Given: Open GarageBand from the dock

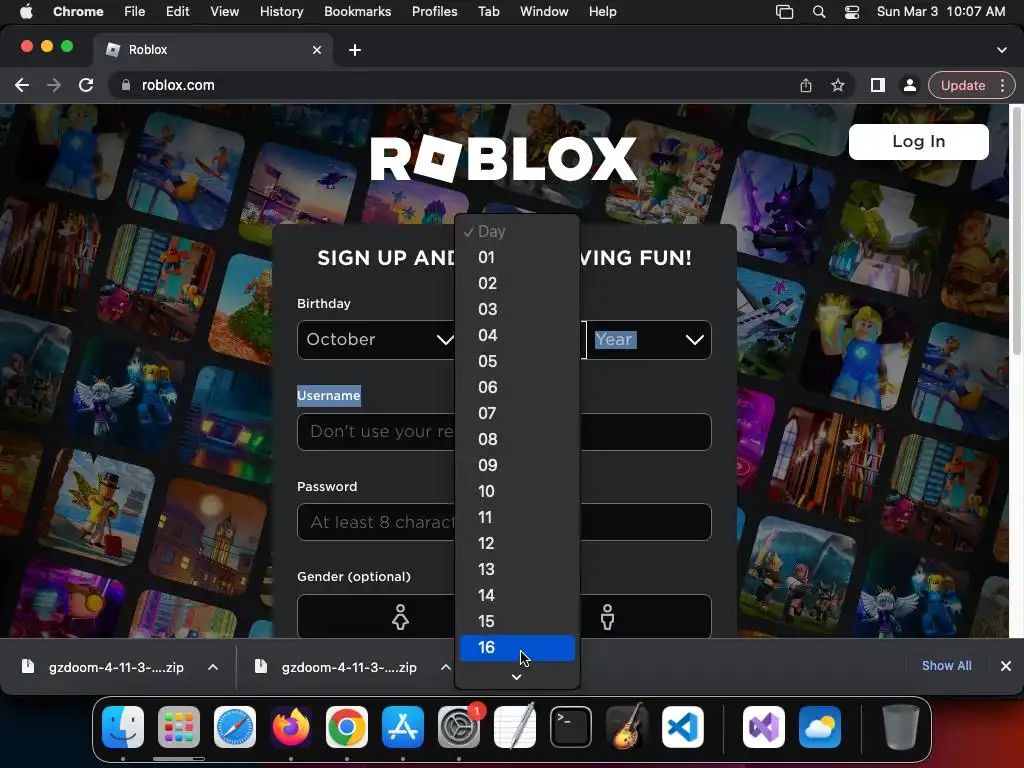Looking at the screenshot, I should coord(627,727).
